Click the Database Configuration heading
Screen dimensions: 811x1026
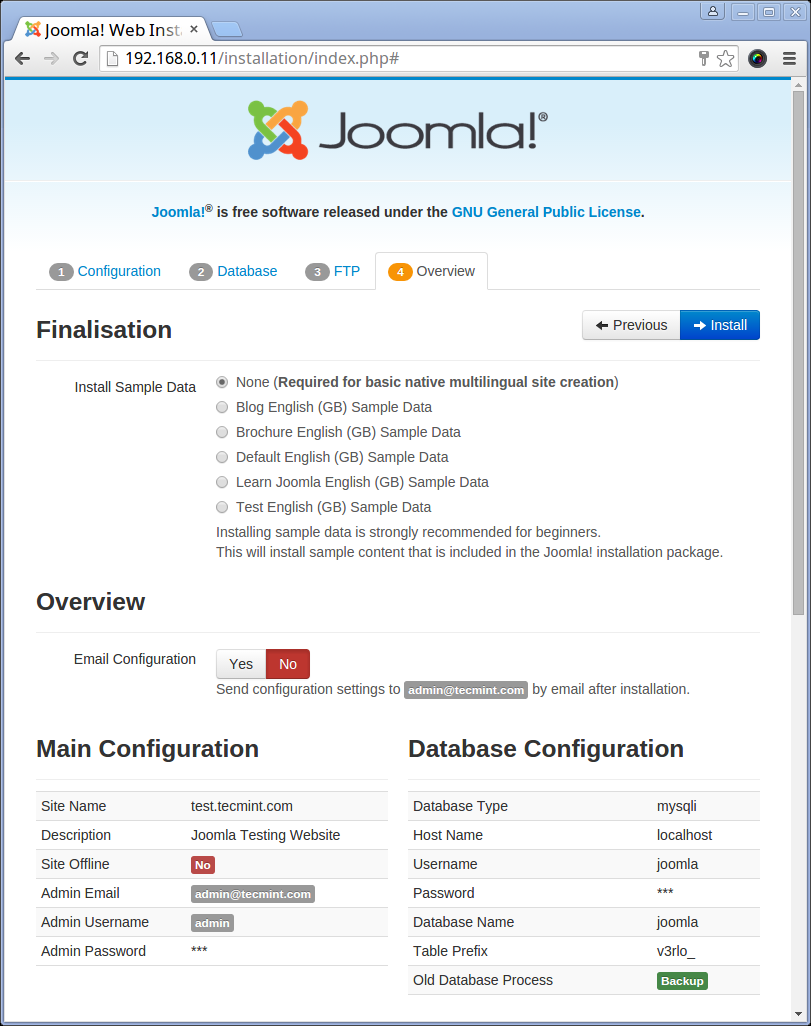click(x=546, y=749)
